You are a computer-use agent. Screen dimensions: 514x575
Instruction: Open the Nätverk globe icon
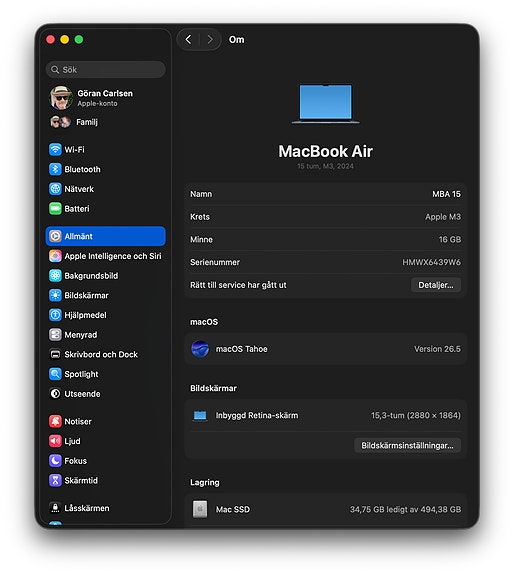coord(55,189)
